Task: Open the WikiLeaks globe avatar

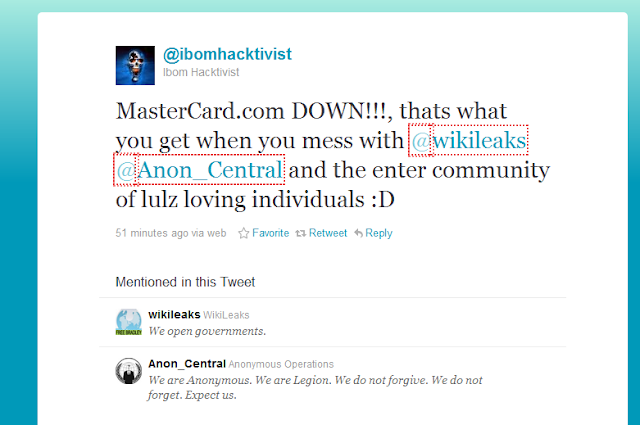Action: [x=129, y=322]
